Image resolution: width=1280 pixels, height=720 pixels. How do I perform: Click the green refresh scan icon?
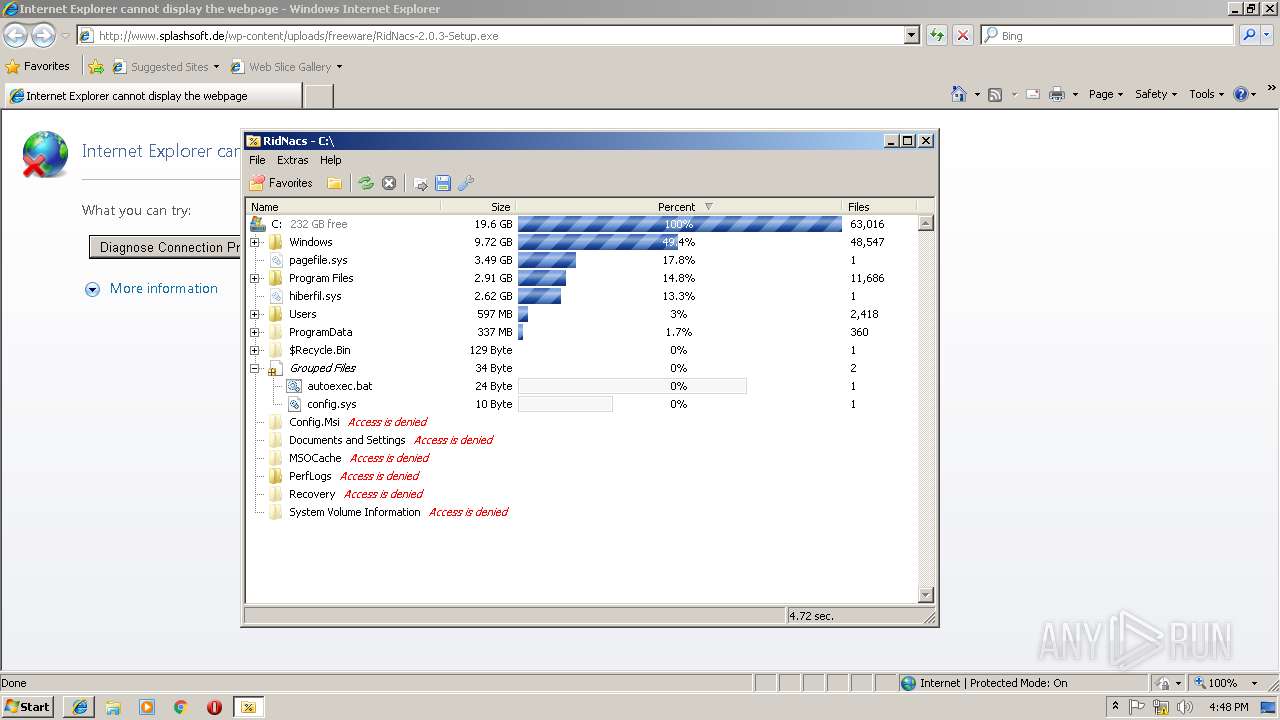[366, 183]
